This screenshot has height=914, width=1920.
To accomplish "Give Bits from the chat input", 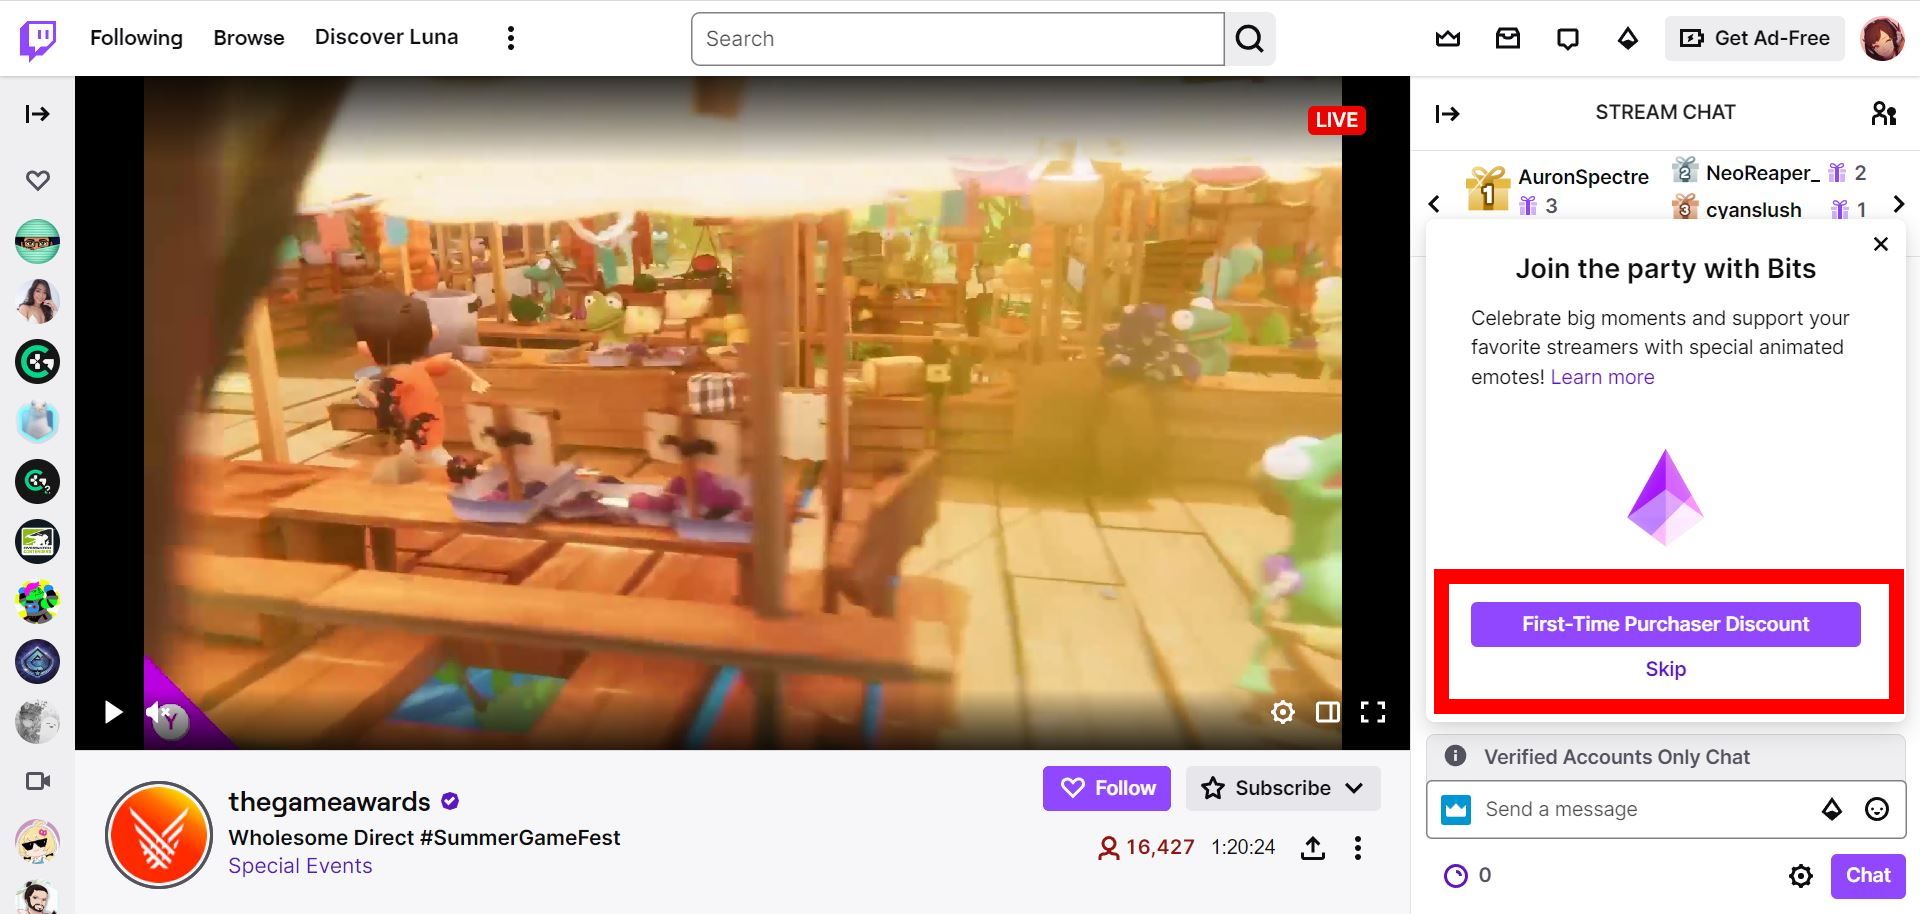I will pos(1833,810).
